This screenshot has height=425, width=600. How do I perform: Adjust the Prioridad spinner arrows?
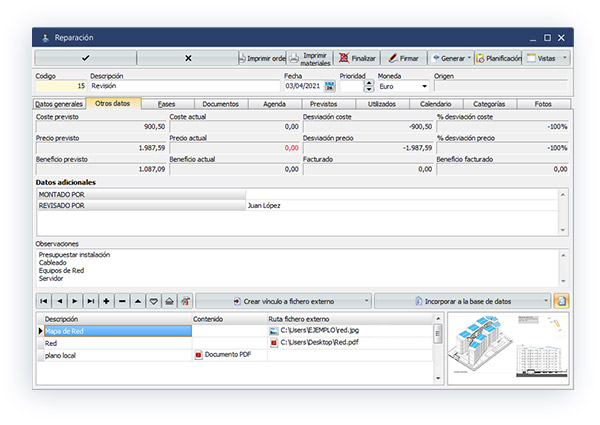367,87
